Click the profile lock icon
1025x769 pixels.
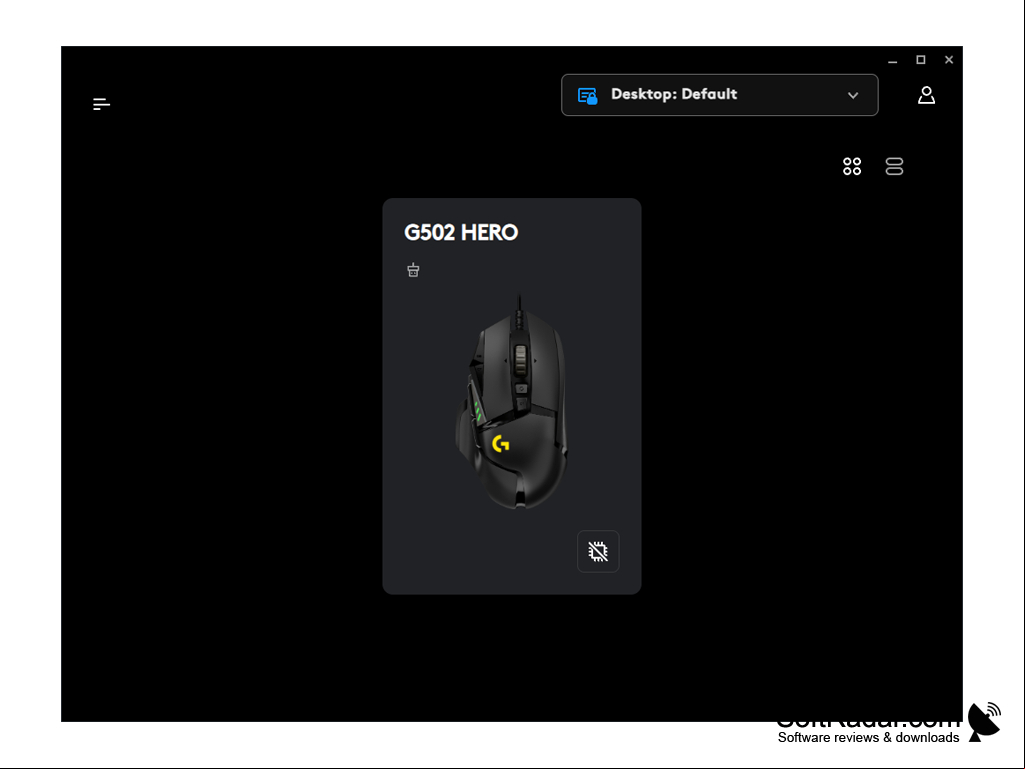pyautogui.click(x=587, y=96)
